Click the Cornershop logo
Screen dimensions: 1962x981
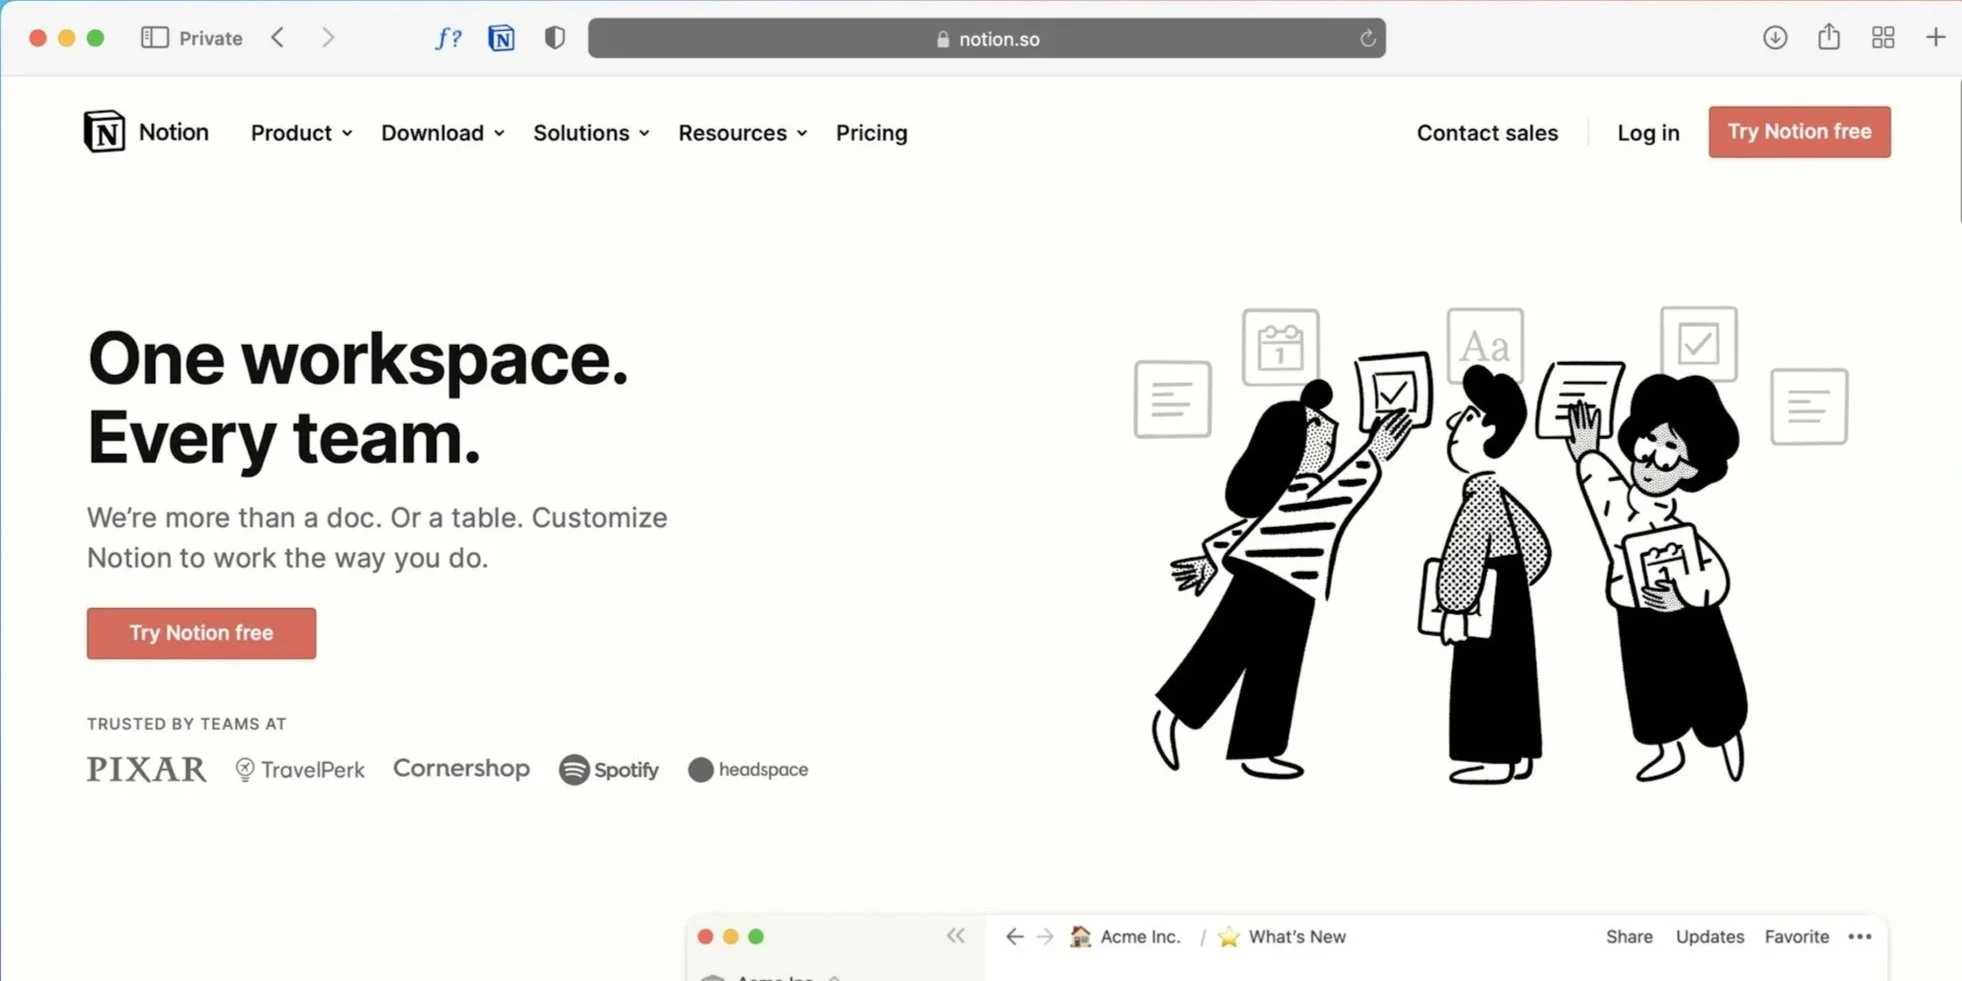click(x=461, y=768)
